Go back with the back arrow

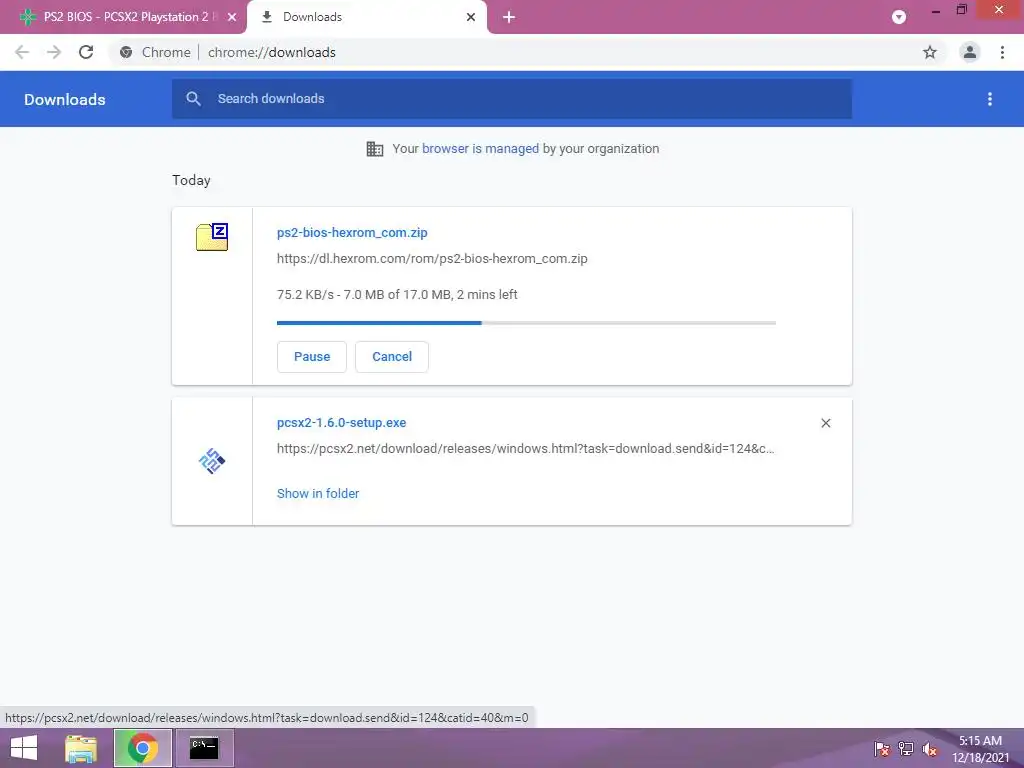(x=22, y=52)
